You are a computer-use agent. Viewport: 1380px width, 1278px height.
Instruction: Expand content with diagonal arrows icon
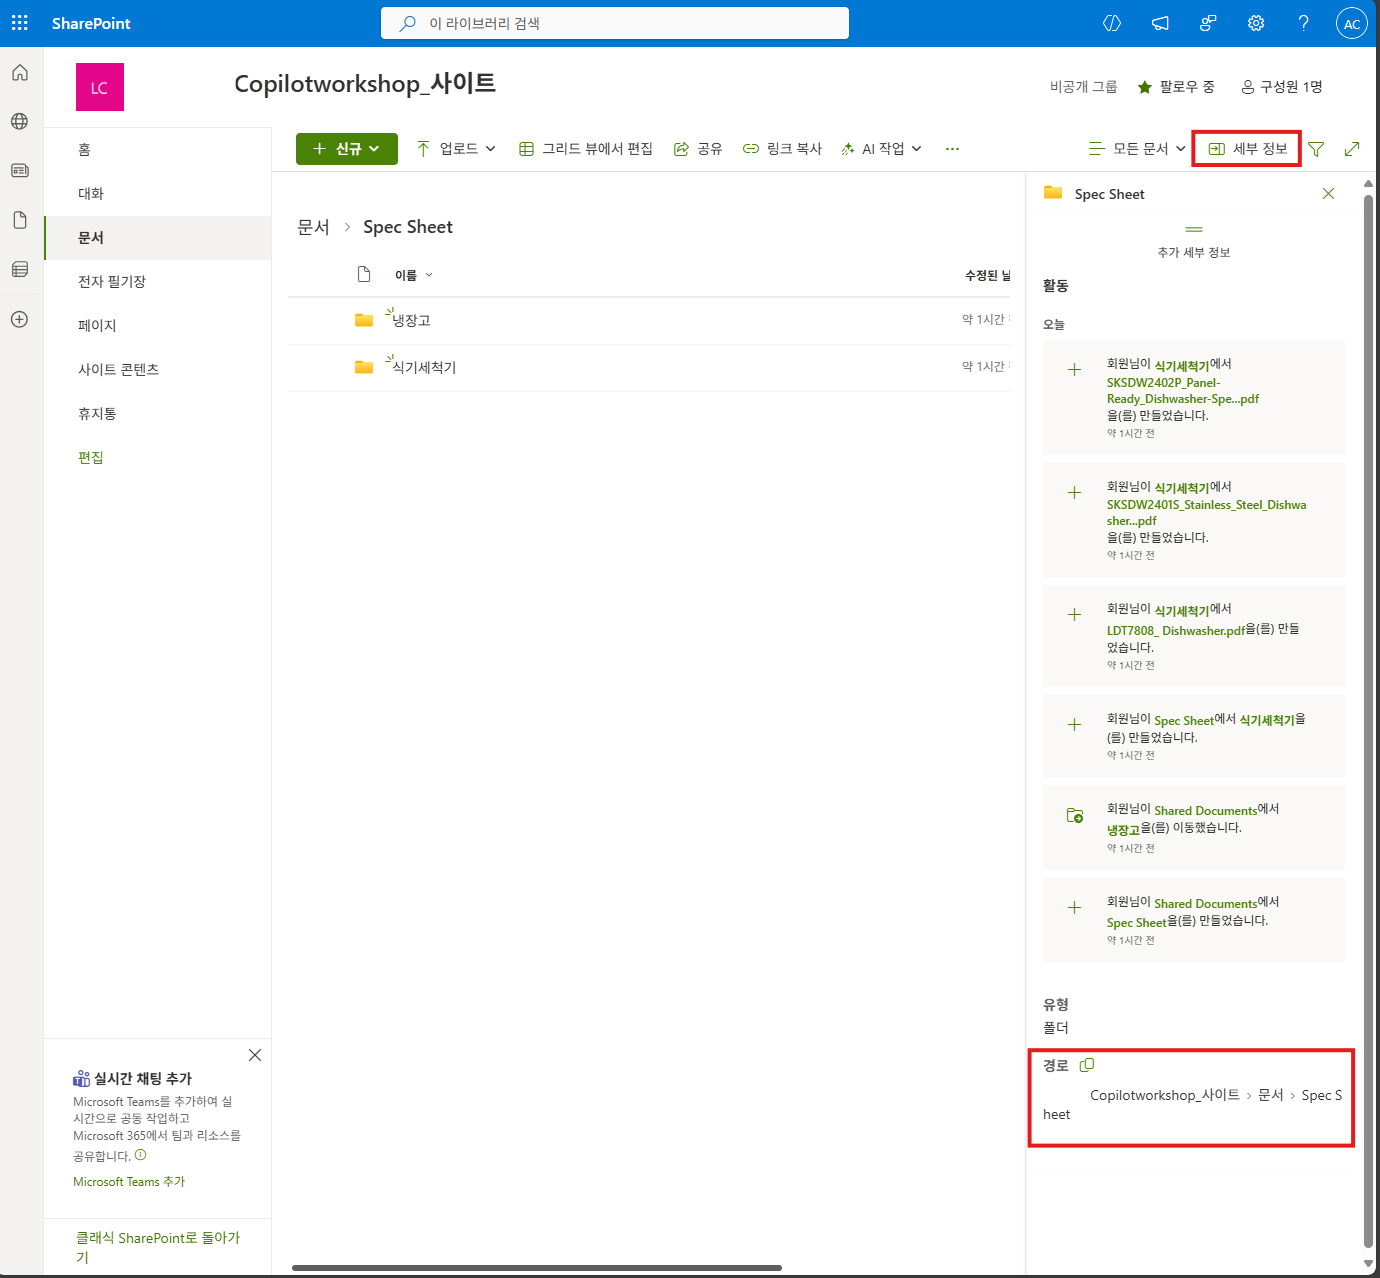[x=1352, y=149]
